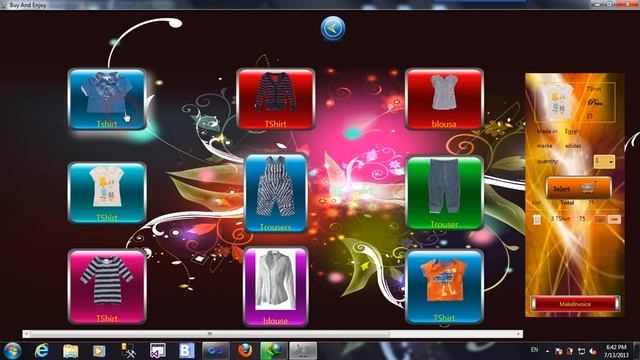The image size is (640, 360).
Task: Select the blue denim Tshirt tile
Action: pyautogui.click(x=107, y=99)
